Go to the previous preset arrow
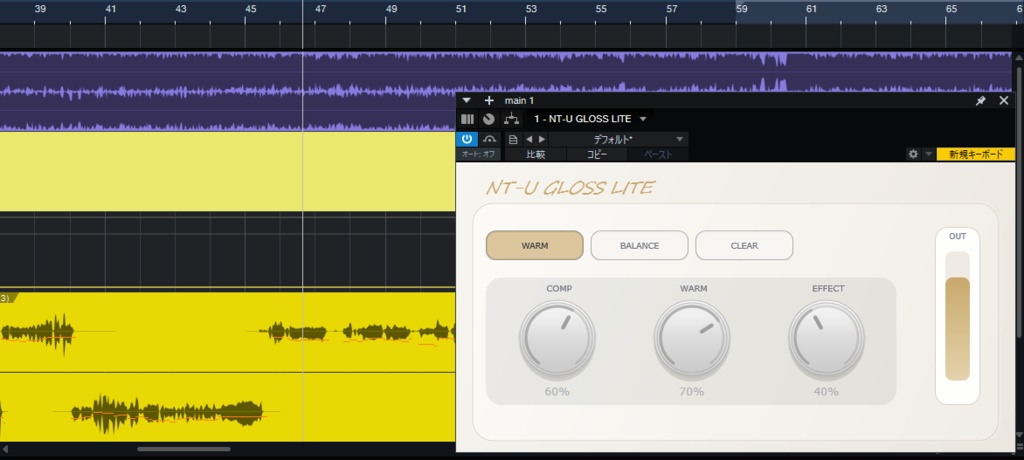 pos(529,139)
